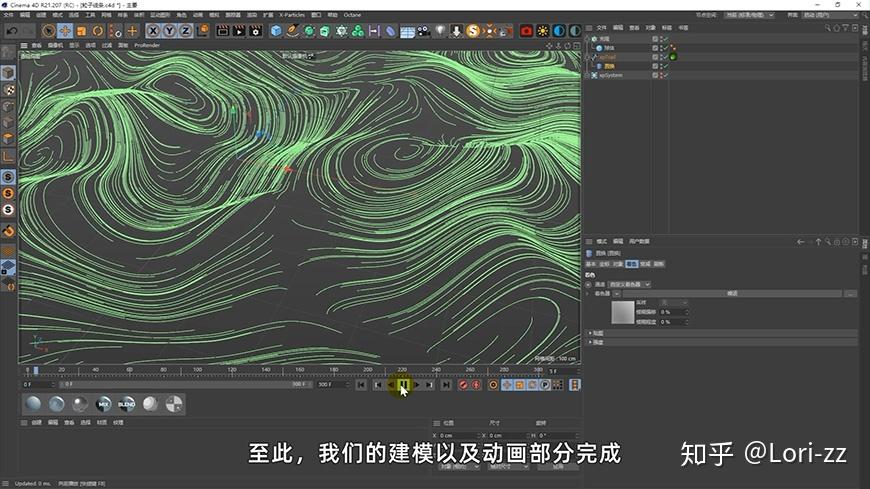Image resolution: width=870 pixels, height=489 pixels.
Task: Click the ellipsis button beside shader bar
Action: (x=851, y=294)
